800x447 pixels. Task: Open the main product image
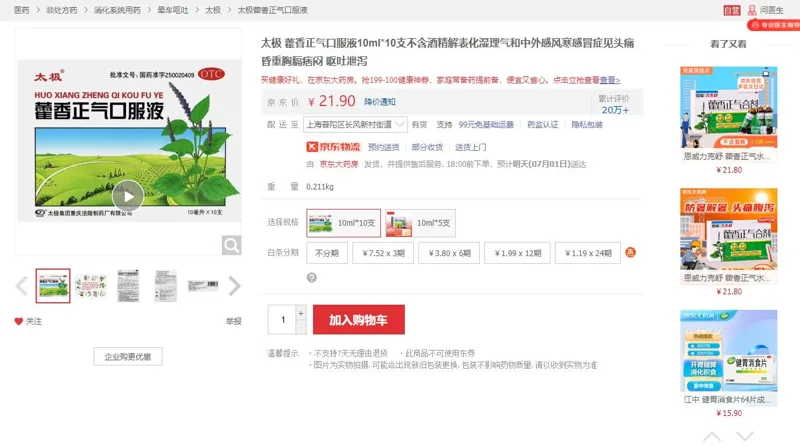click(x=129, y=140)
